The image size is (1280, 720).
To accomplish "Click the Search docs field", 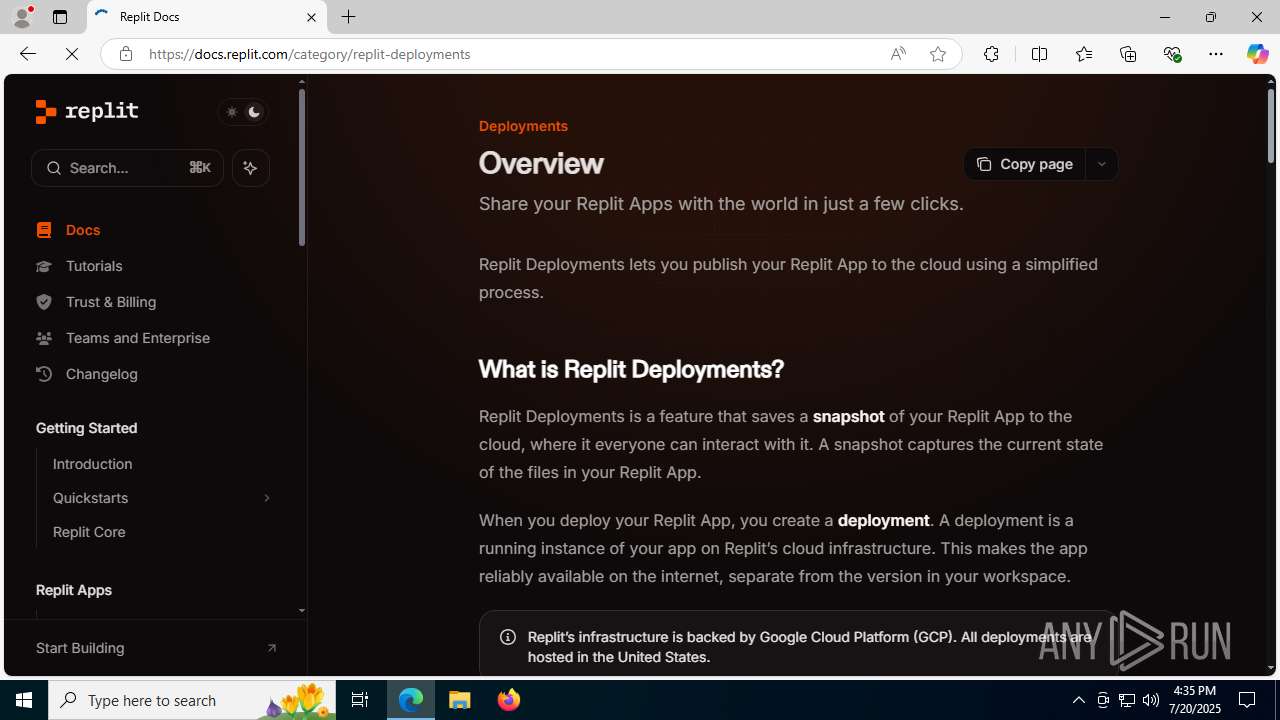I will tap(127, 168).
